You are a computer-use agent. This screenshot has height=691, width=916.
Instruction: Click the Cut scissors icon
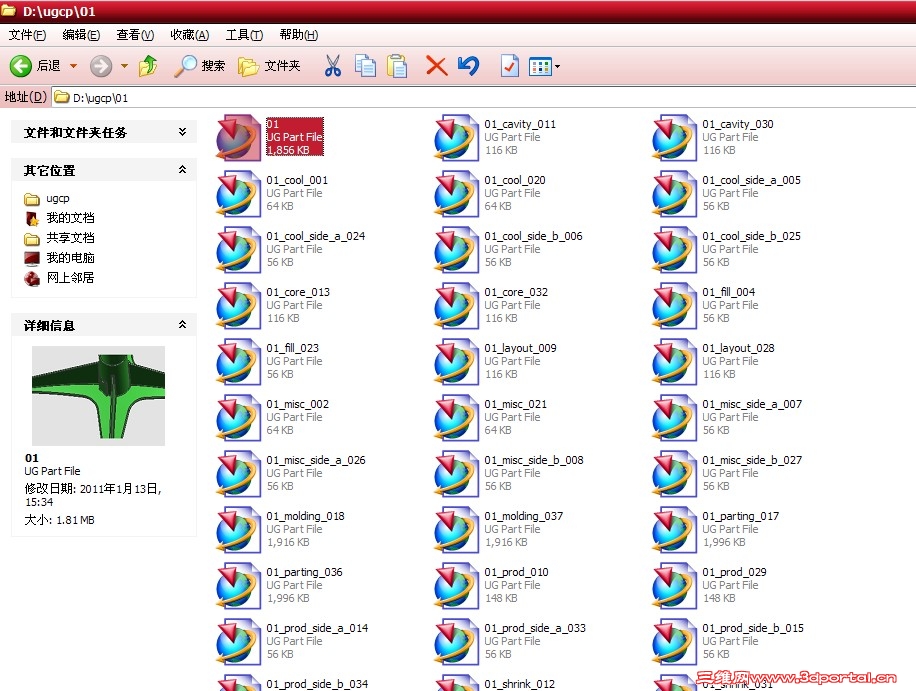(333, 66)
